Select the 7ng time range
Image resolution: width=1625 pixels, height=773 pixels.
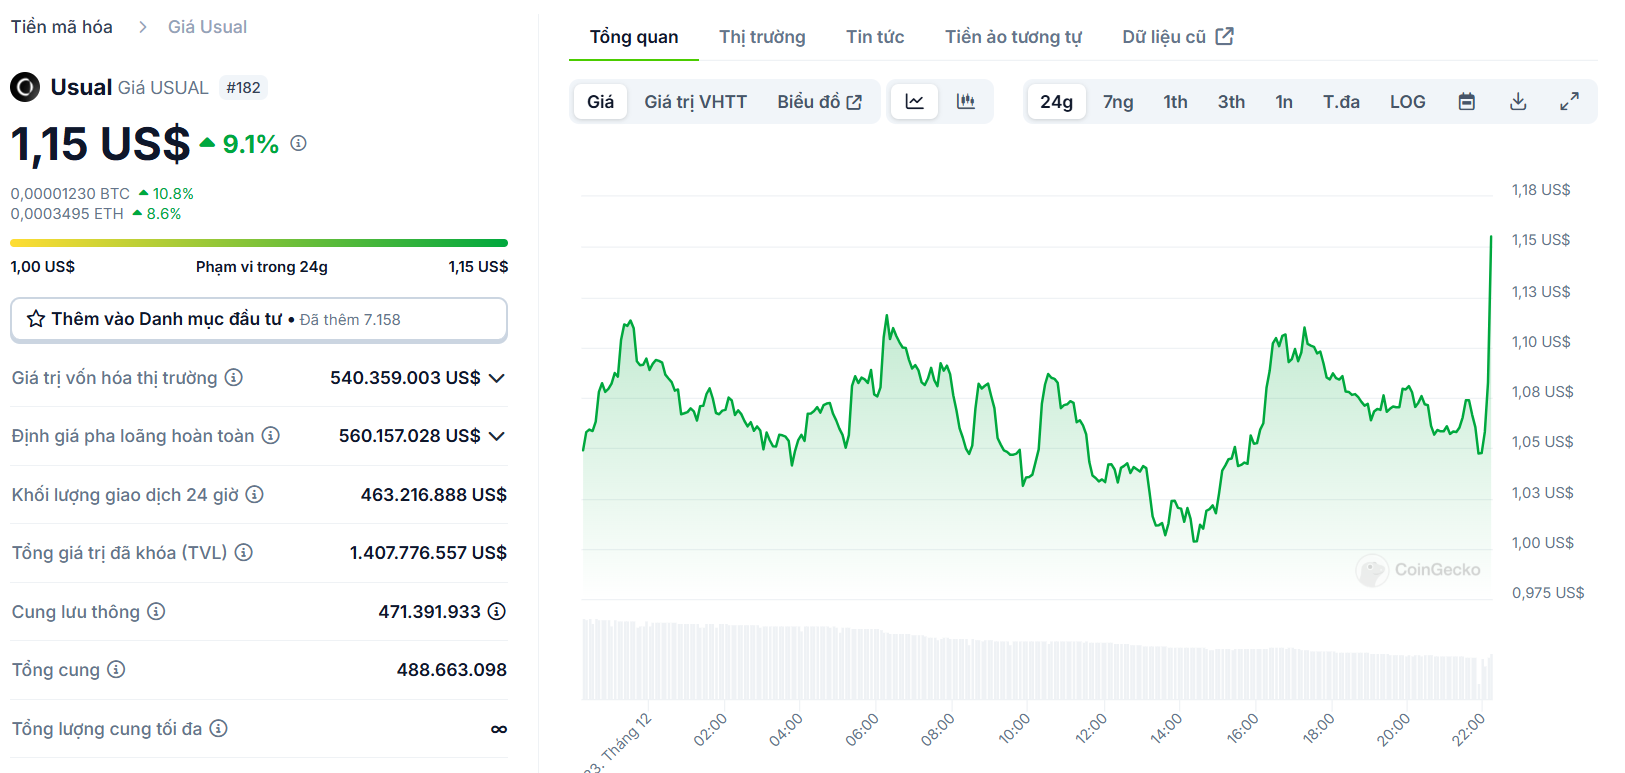1118,101
